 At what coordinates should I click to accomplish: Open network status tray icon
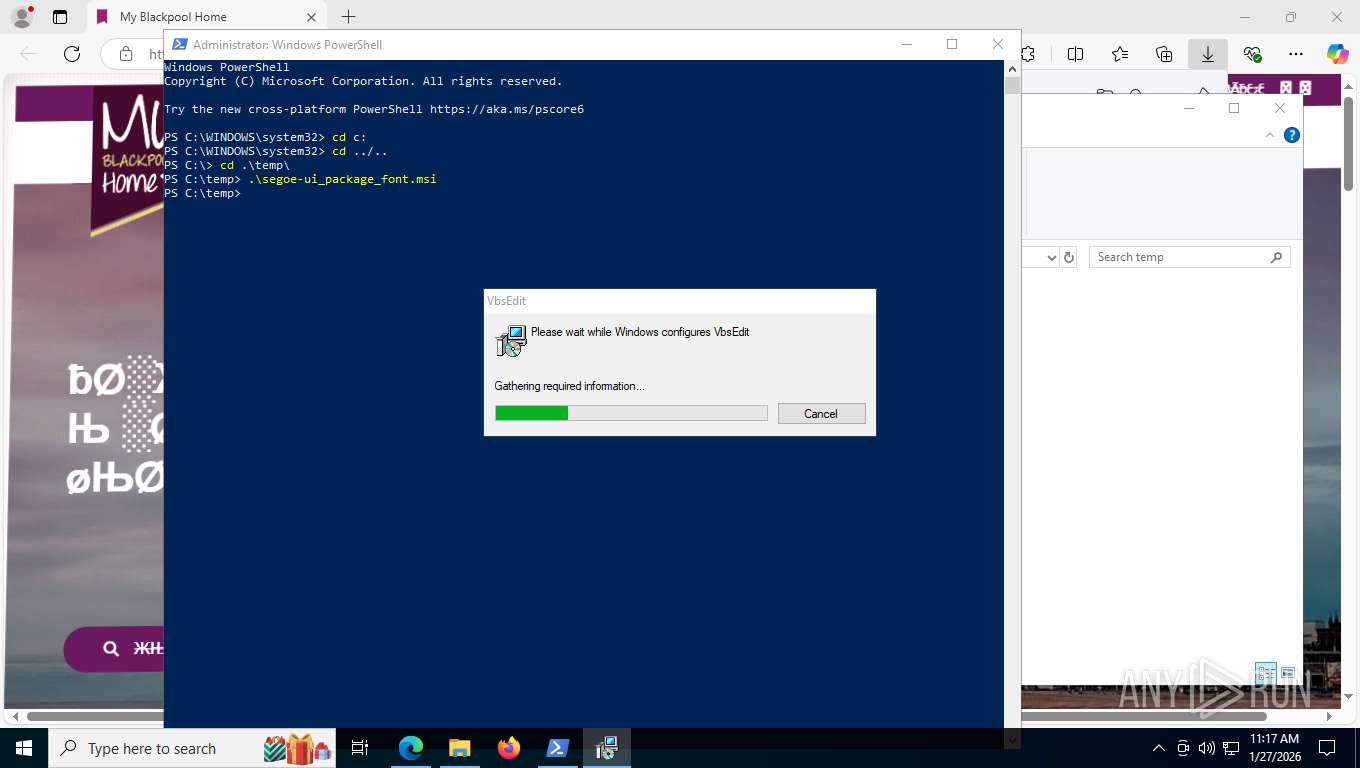coord(1230,748)
